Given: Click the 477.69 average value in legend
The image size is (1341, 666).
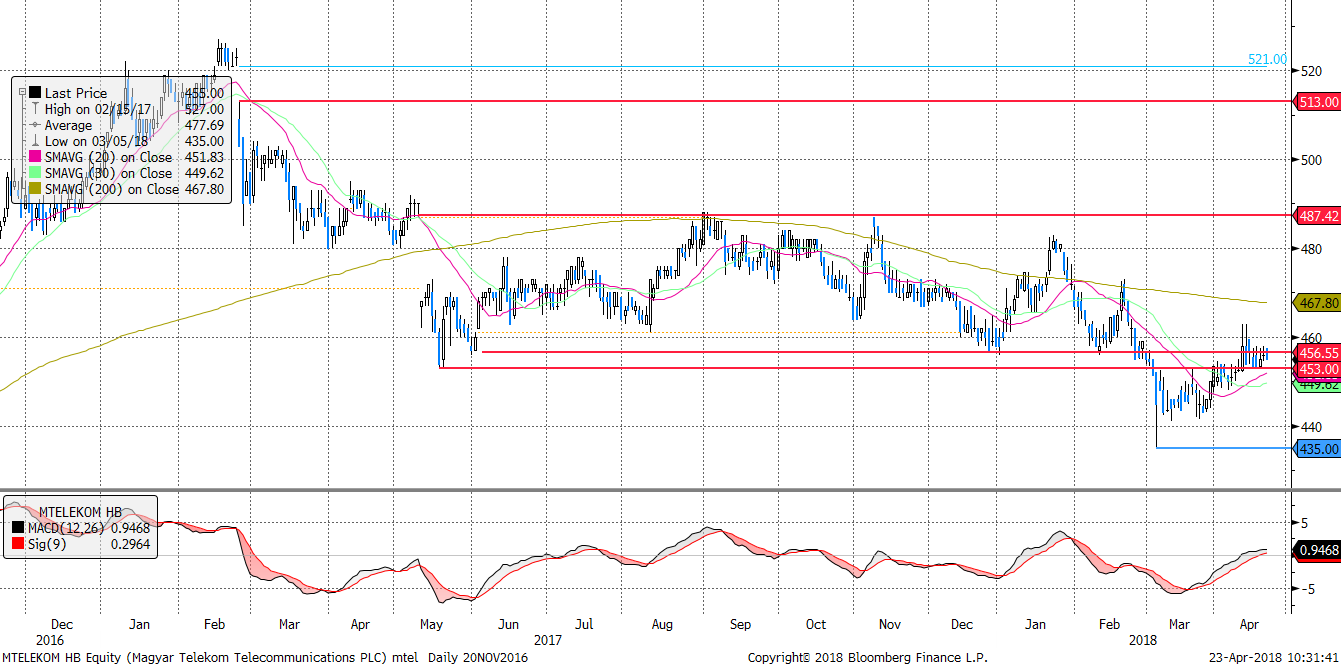Looking at the screenshot, I should [x=205, y=125].
